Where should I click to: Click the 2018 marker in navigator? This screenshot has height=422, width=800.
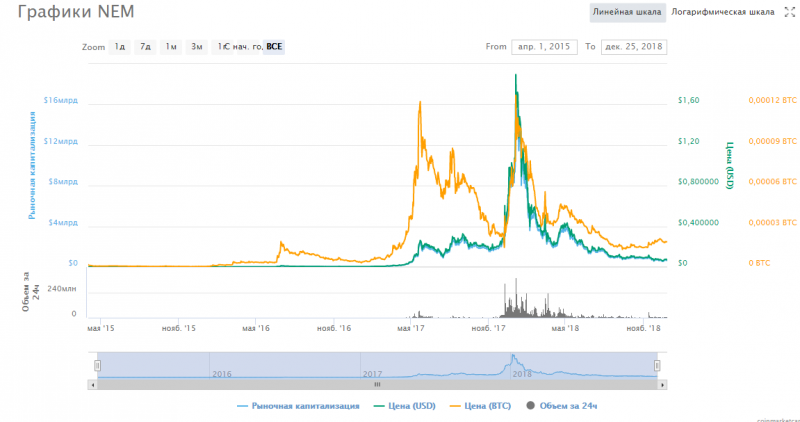point(522,374)
